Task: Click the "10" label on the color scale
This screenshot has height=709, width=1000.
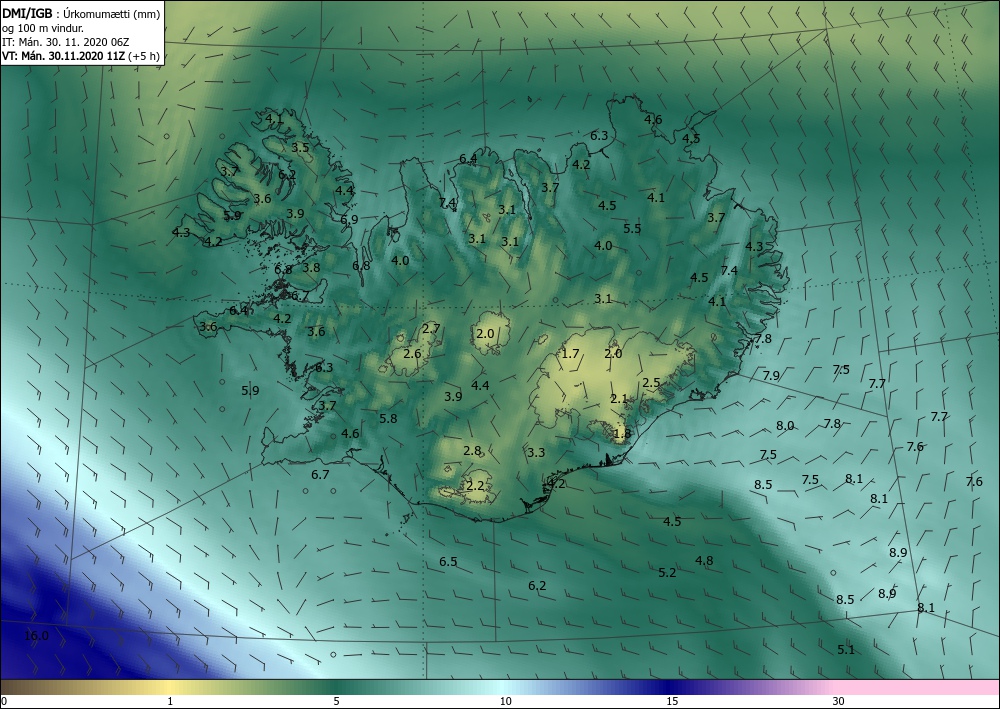Action: coord(506,702)
